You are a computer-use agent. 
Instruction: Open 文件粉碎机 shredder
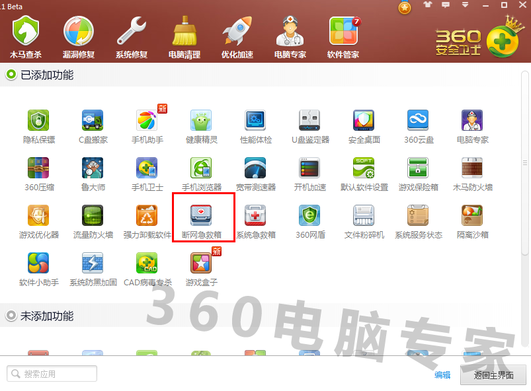[364, 221]
